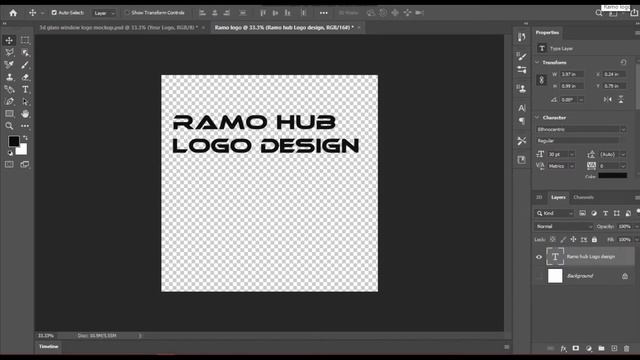Switch to the 3D panel tab
The width and height of the screenshot is (640, 360).
tap(539, 197)
